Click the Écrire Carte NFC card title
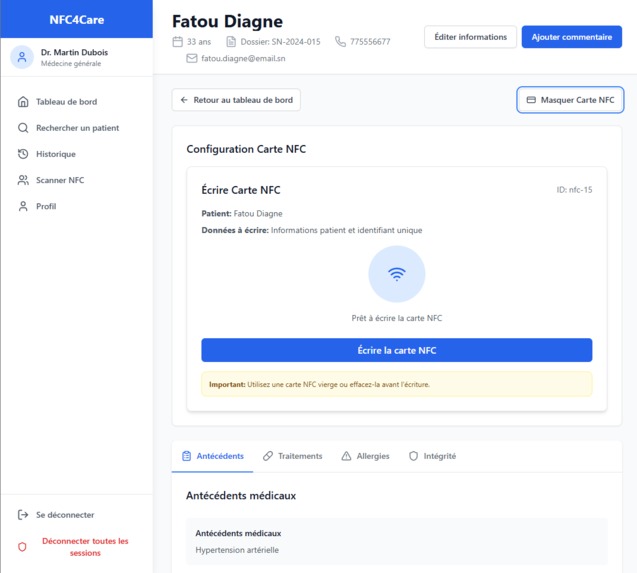 [x=241, y=190]
